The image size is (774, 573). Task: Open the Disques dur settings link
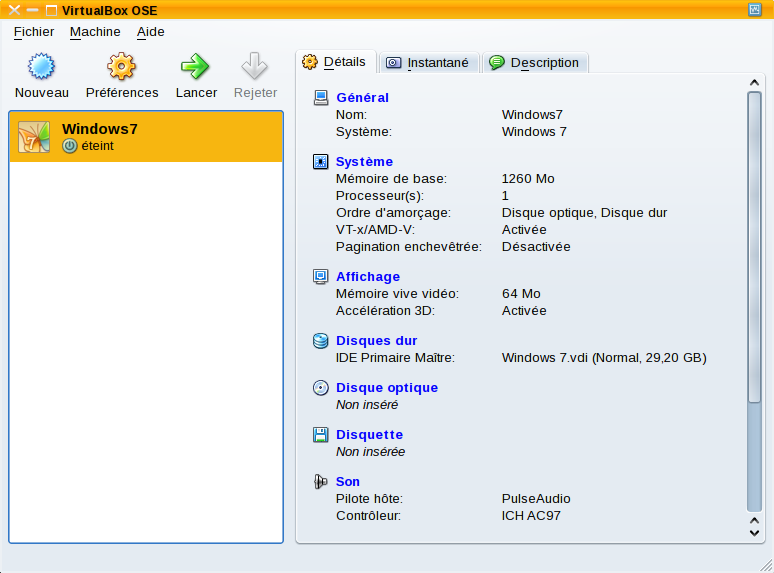[377, 341]
